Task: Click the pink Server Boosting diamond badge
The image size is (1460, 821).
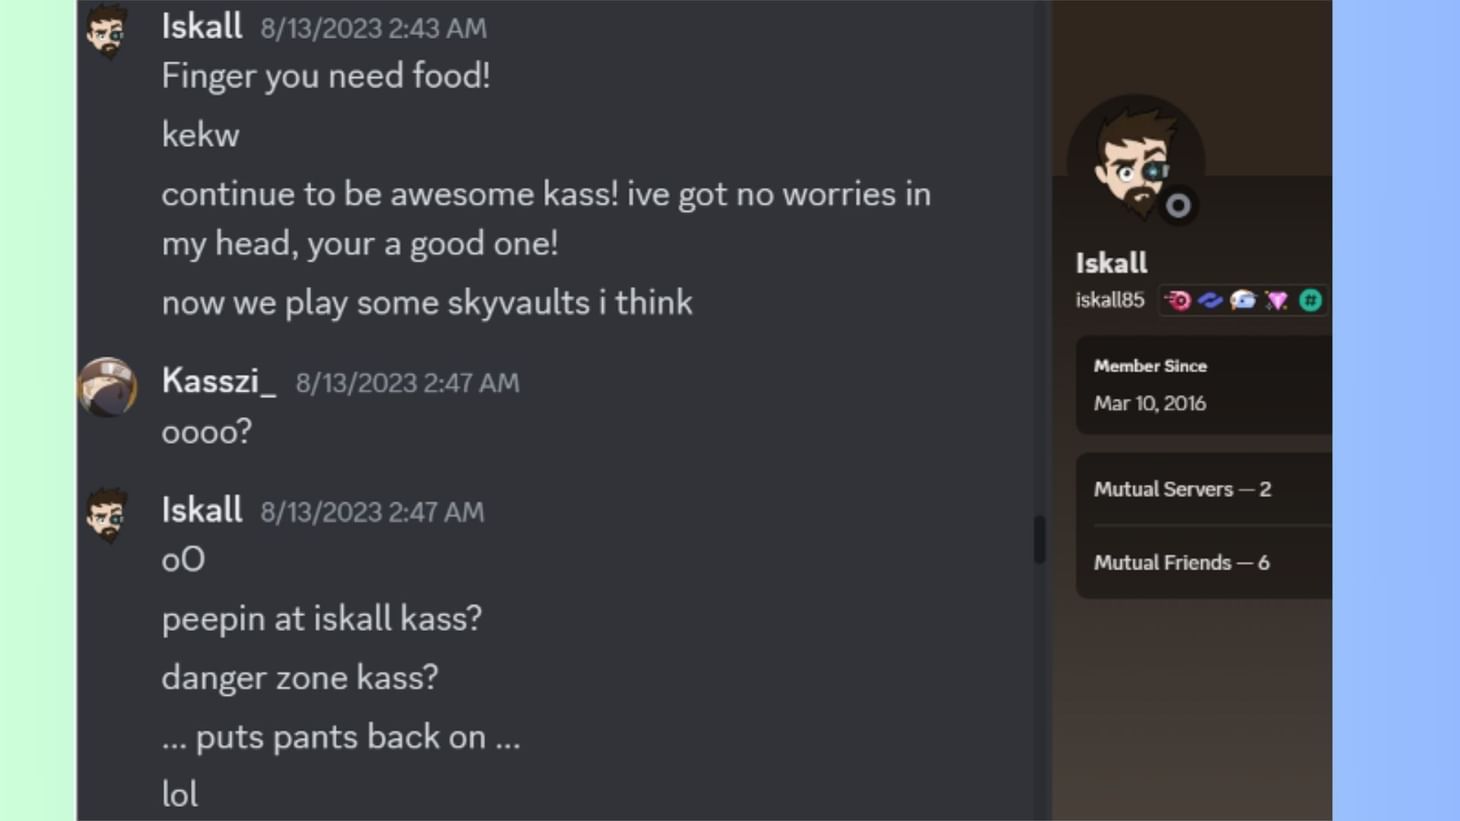Action: [x=1276, y=300]
